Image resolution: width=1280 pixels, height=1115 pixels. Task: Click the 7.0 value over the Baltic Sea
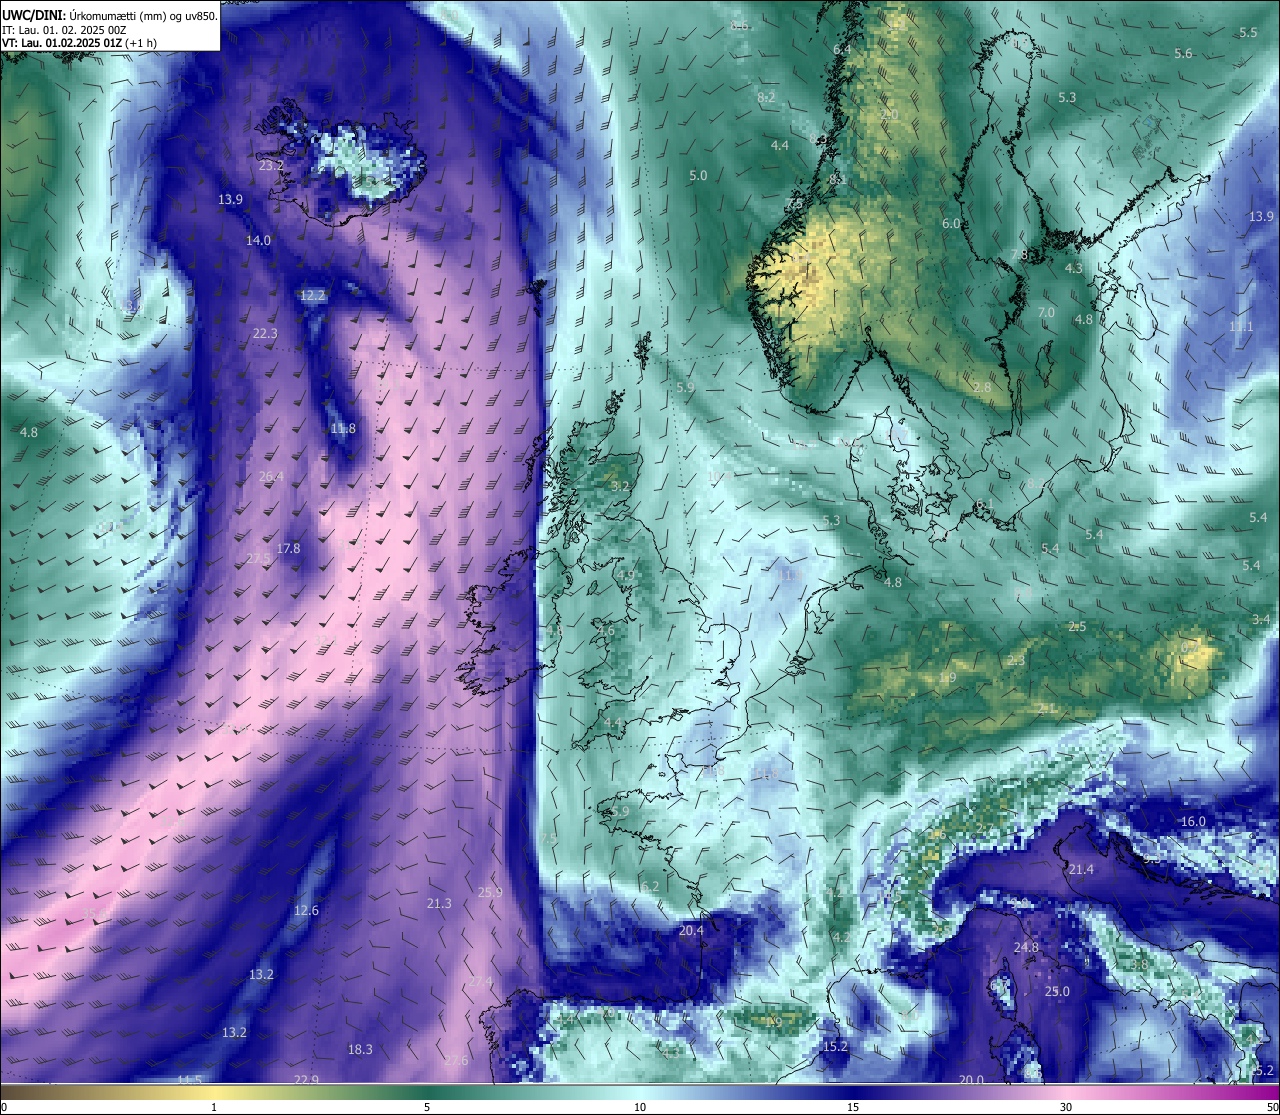coord(1046,312)
